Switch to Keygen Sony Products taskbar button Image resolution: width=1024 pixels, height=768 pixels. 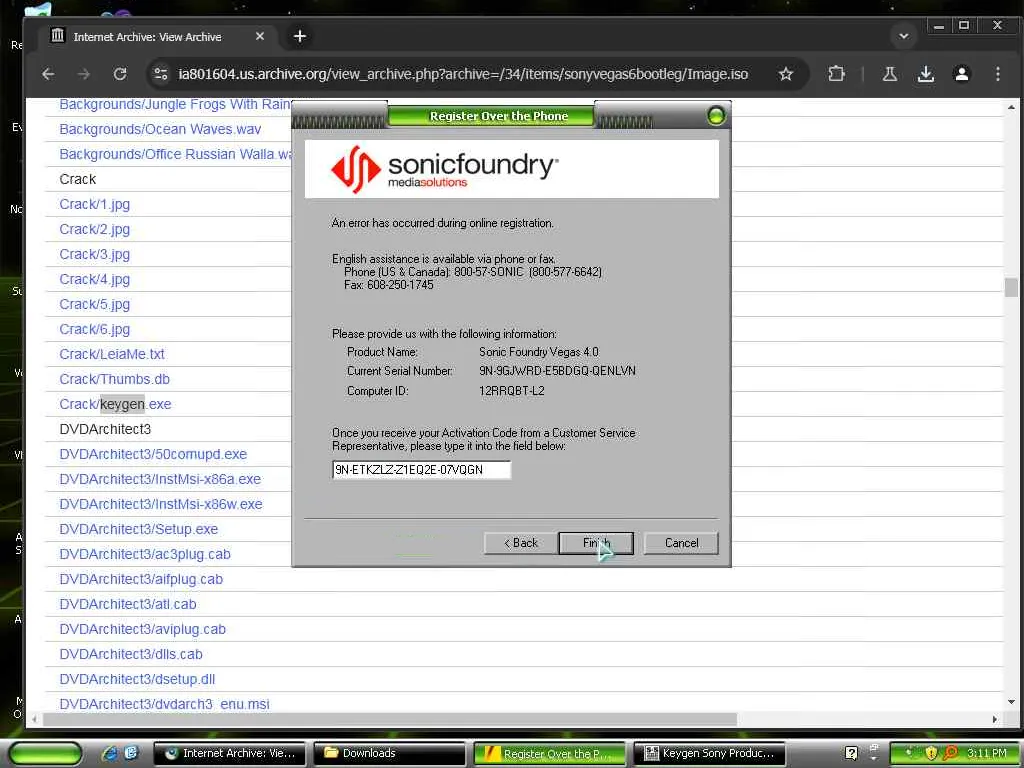coord(709,754)
